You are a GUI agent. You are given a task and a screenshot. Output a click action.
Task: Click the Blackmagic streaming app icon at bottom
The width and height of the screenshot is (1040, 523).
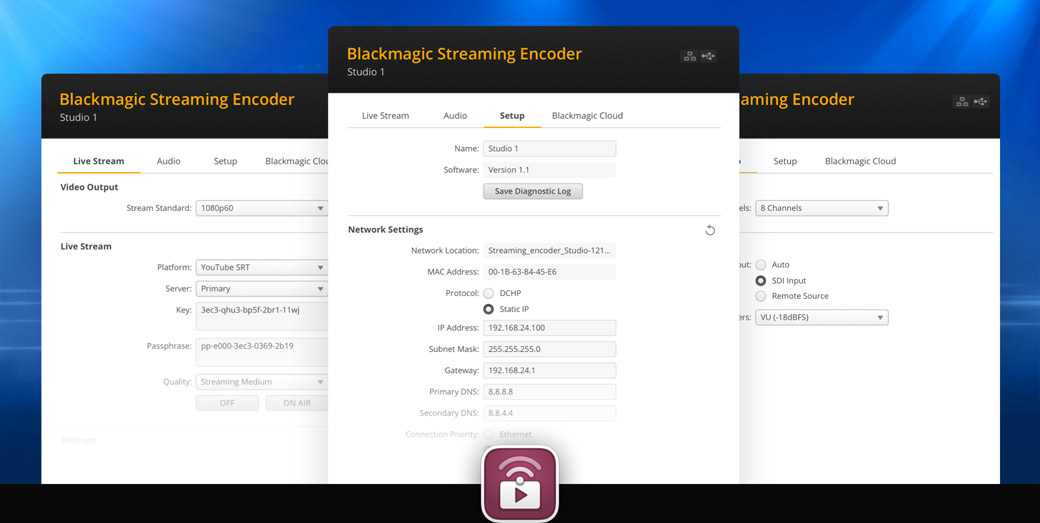pos(520,485)
